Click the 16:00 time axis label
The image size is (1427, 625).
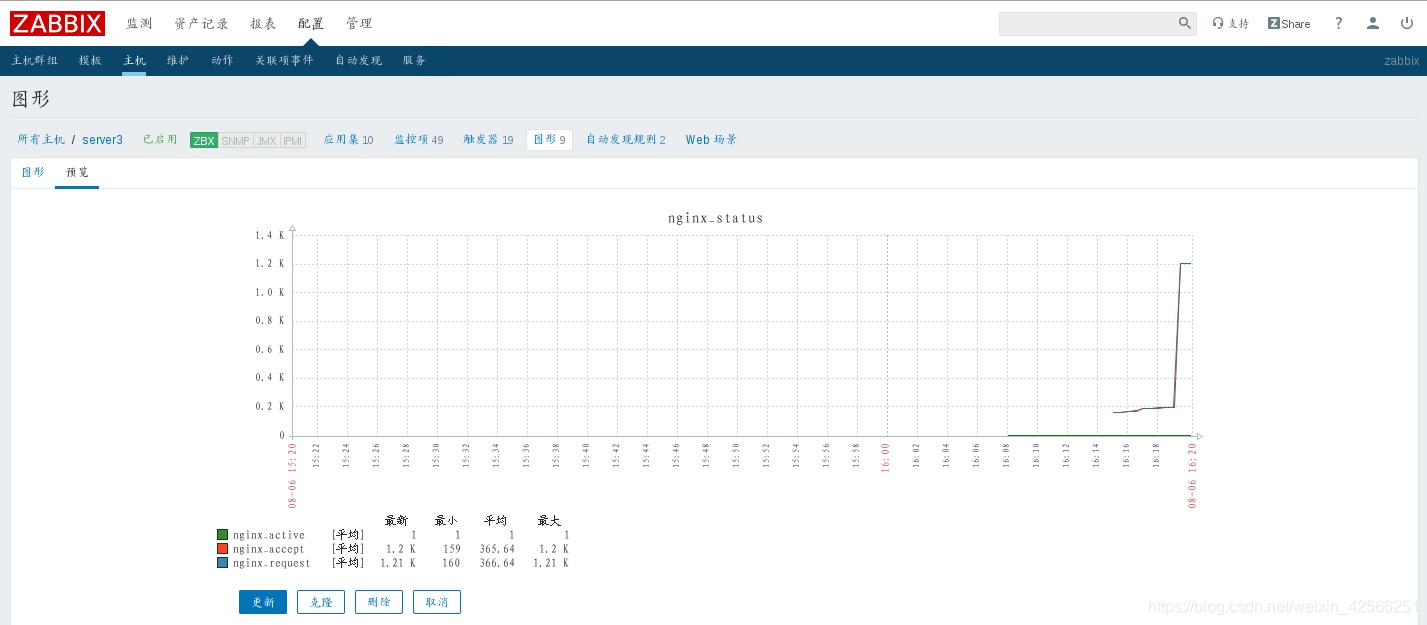pos(885,457)
